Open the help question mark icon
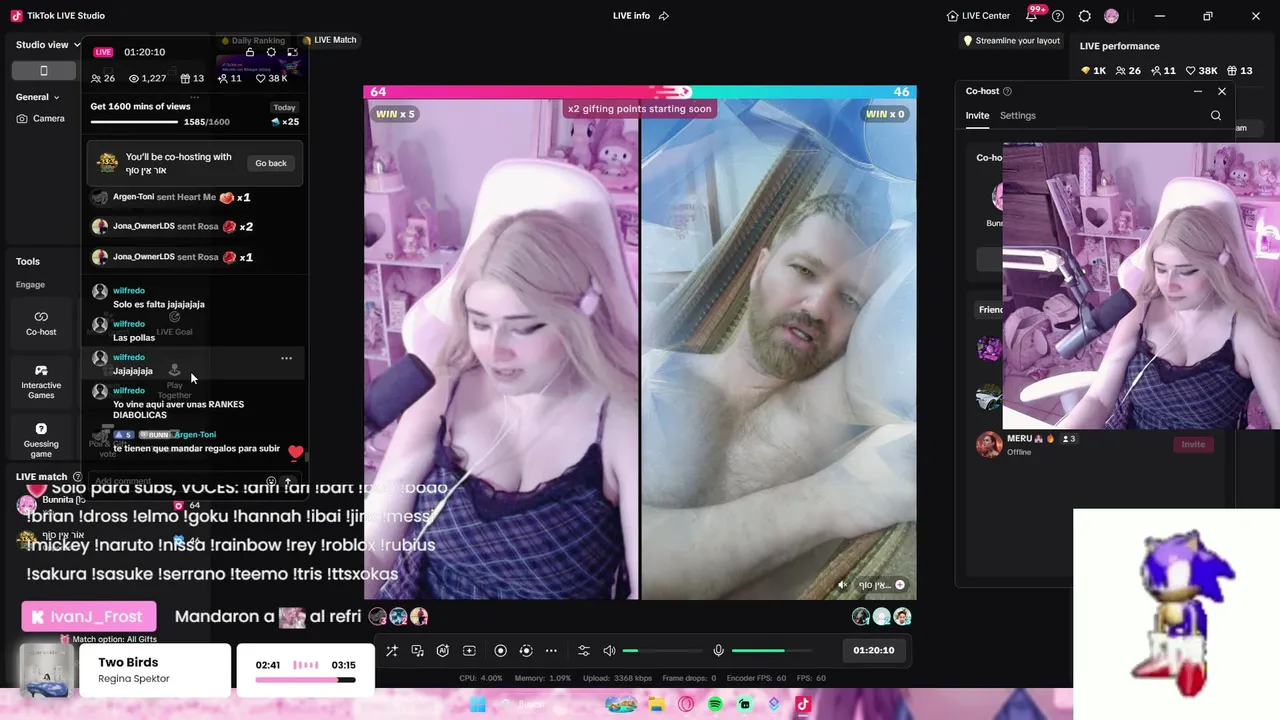This screenshot has width=1280, height=720. pyautogui.click(x=1058, y=16)
